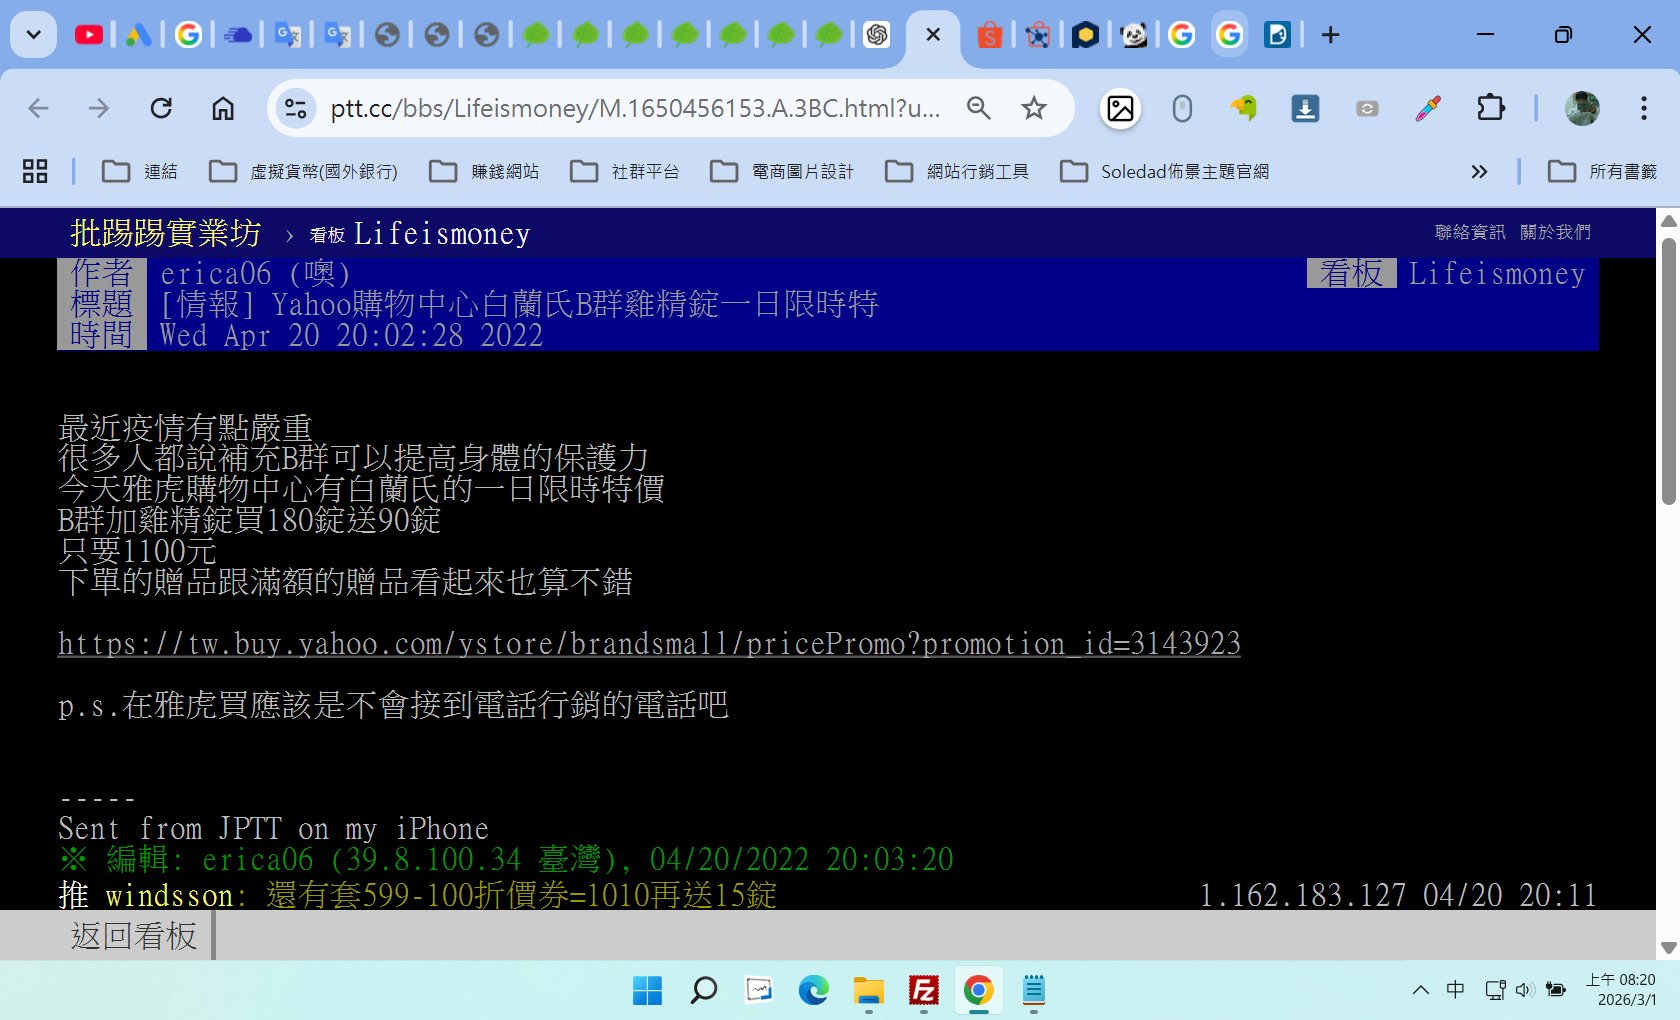Image resolution: width=1680 pixels, height=1020 pixels.
Task: Click the page scrollbar down arrow
Action: point(1668,947)
